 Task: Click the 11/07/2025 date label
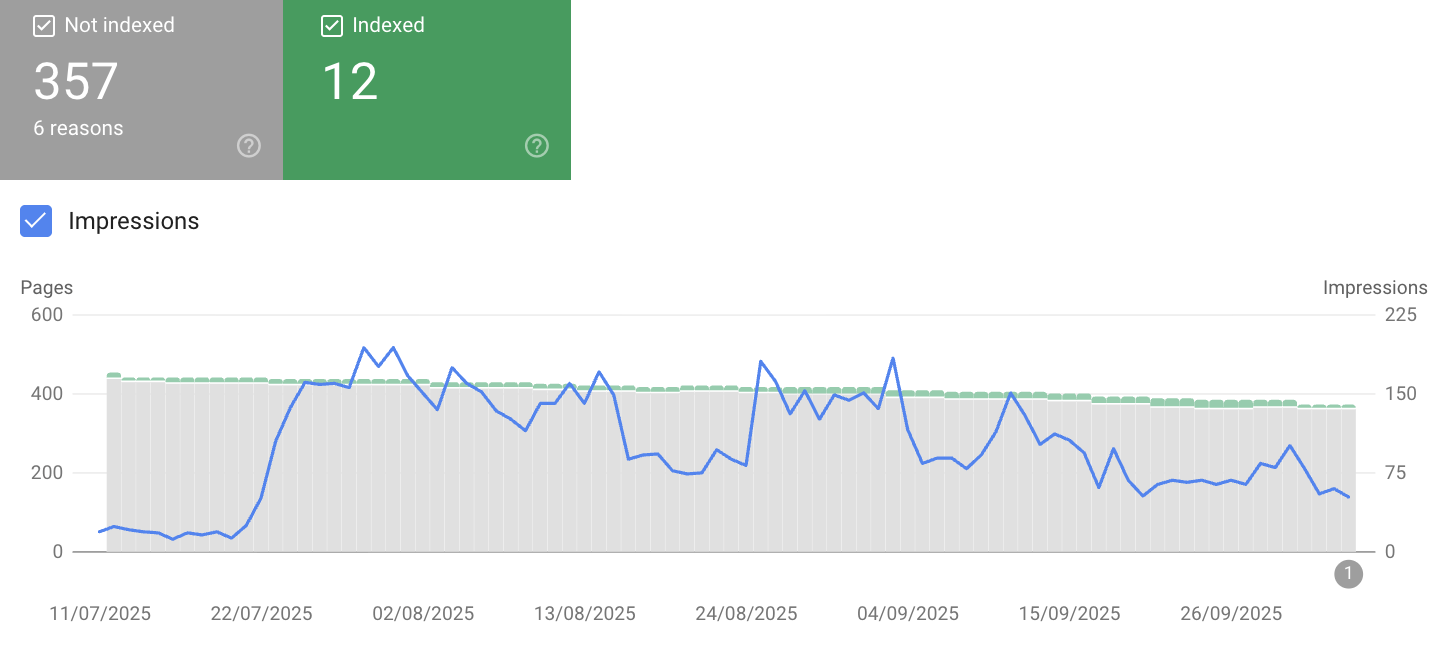click(x=99, y=613)
